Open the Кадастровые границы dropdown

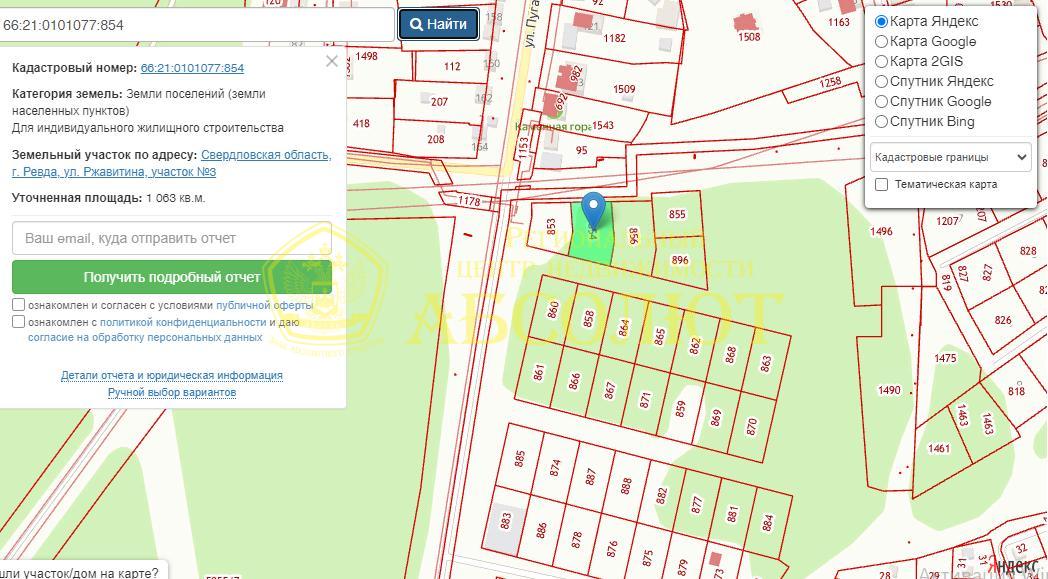pos(950,157)
